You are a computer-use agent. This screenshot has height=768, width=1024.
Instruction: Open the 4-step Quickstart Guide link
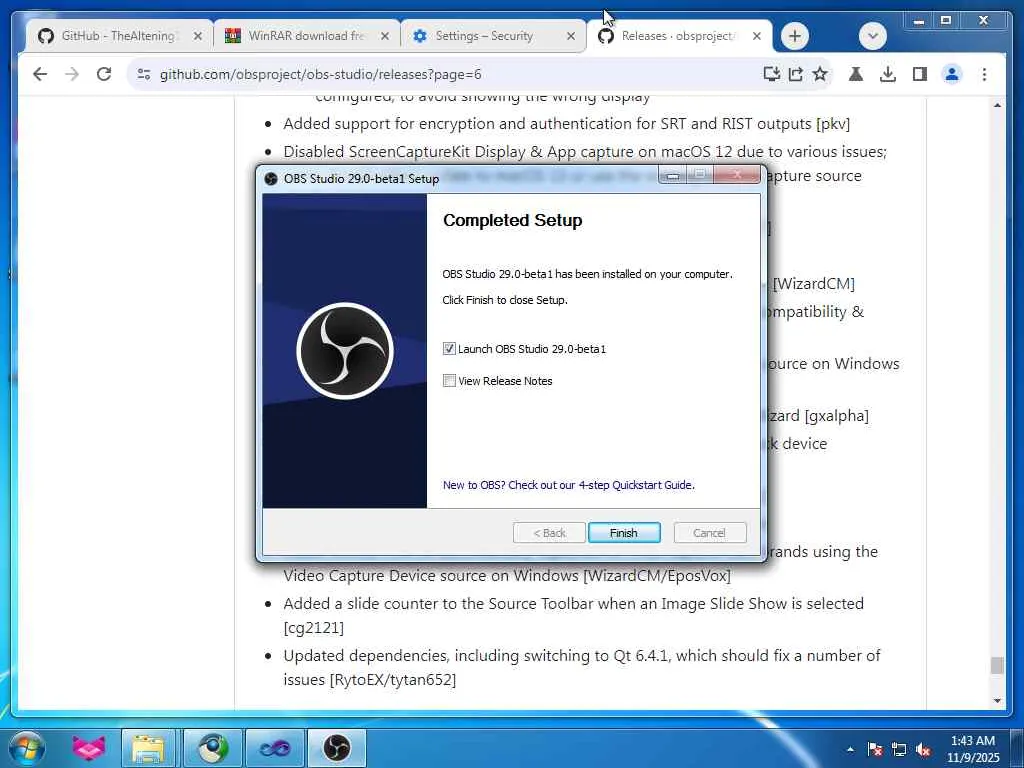pos(568,485)
